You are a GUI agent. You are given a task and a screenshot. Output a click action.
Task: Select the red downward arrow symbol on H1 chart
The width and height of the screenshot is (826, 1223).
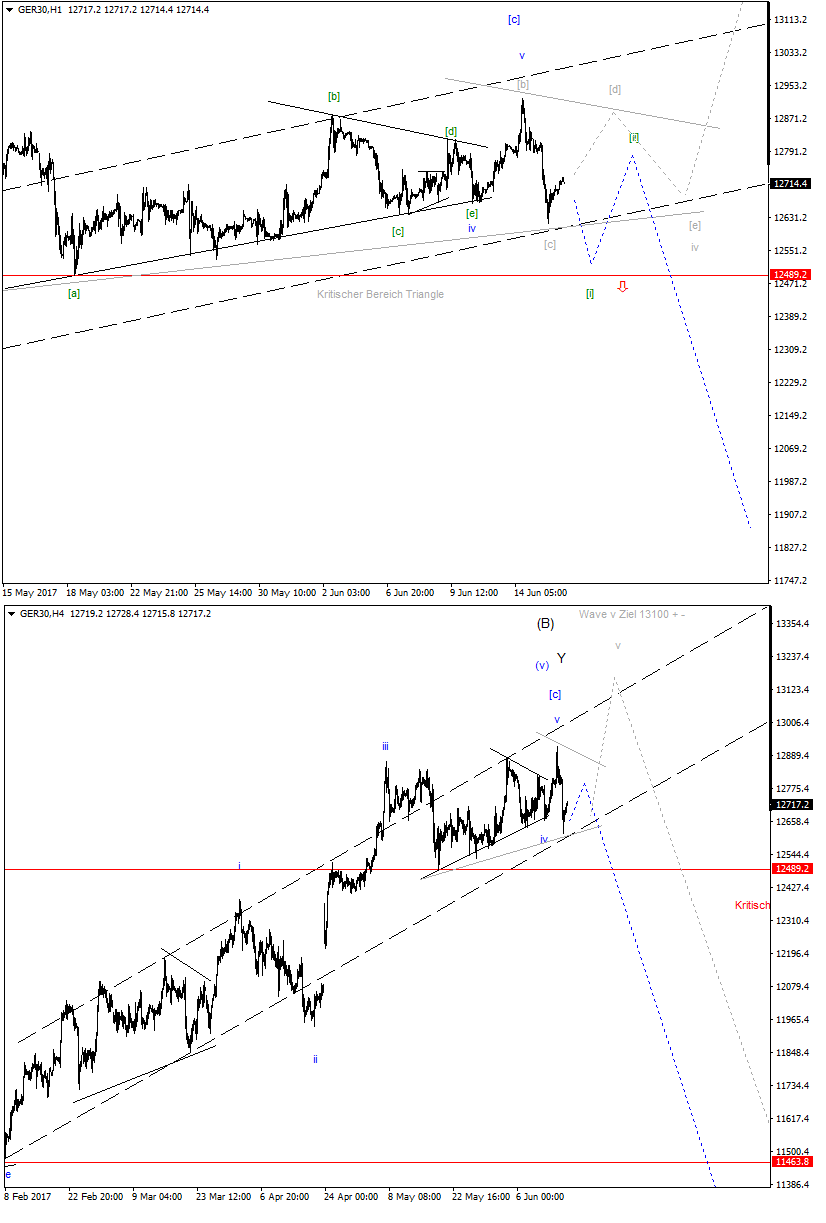pyautogui.click(x=623, y=287)
